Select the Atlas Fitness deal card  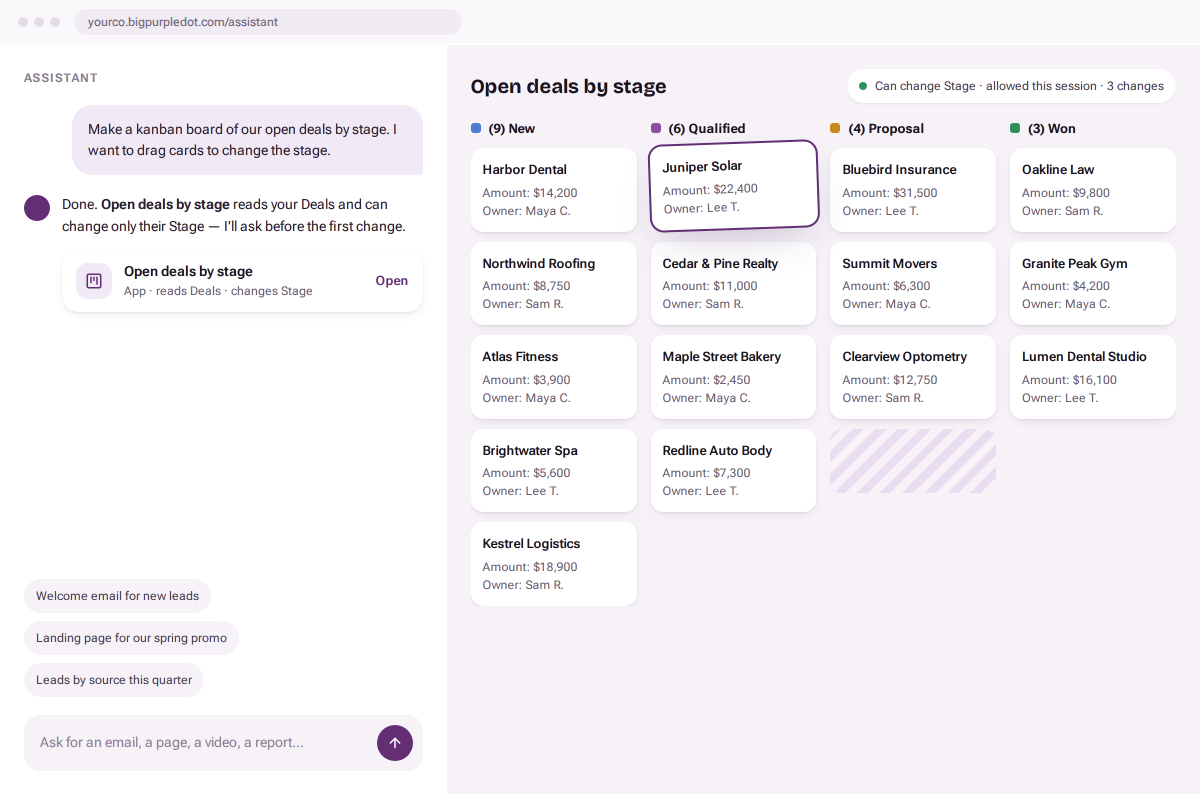coord(554,377)
